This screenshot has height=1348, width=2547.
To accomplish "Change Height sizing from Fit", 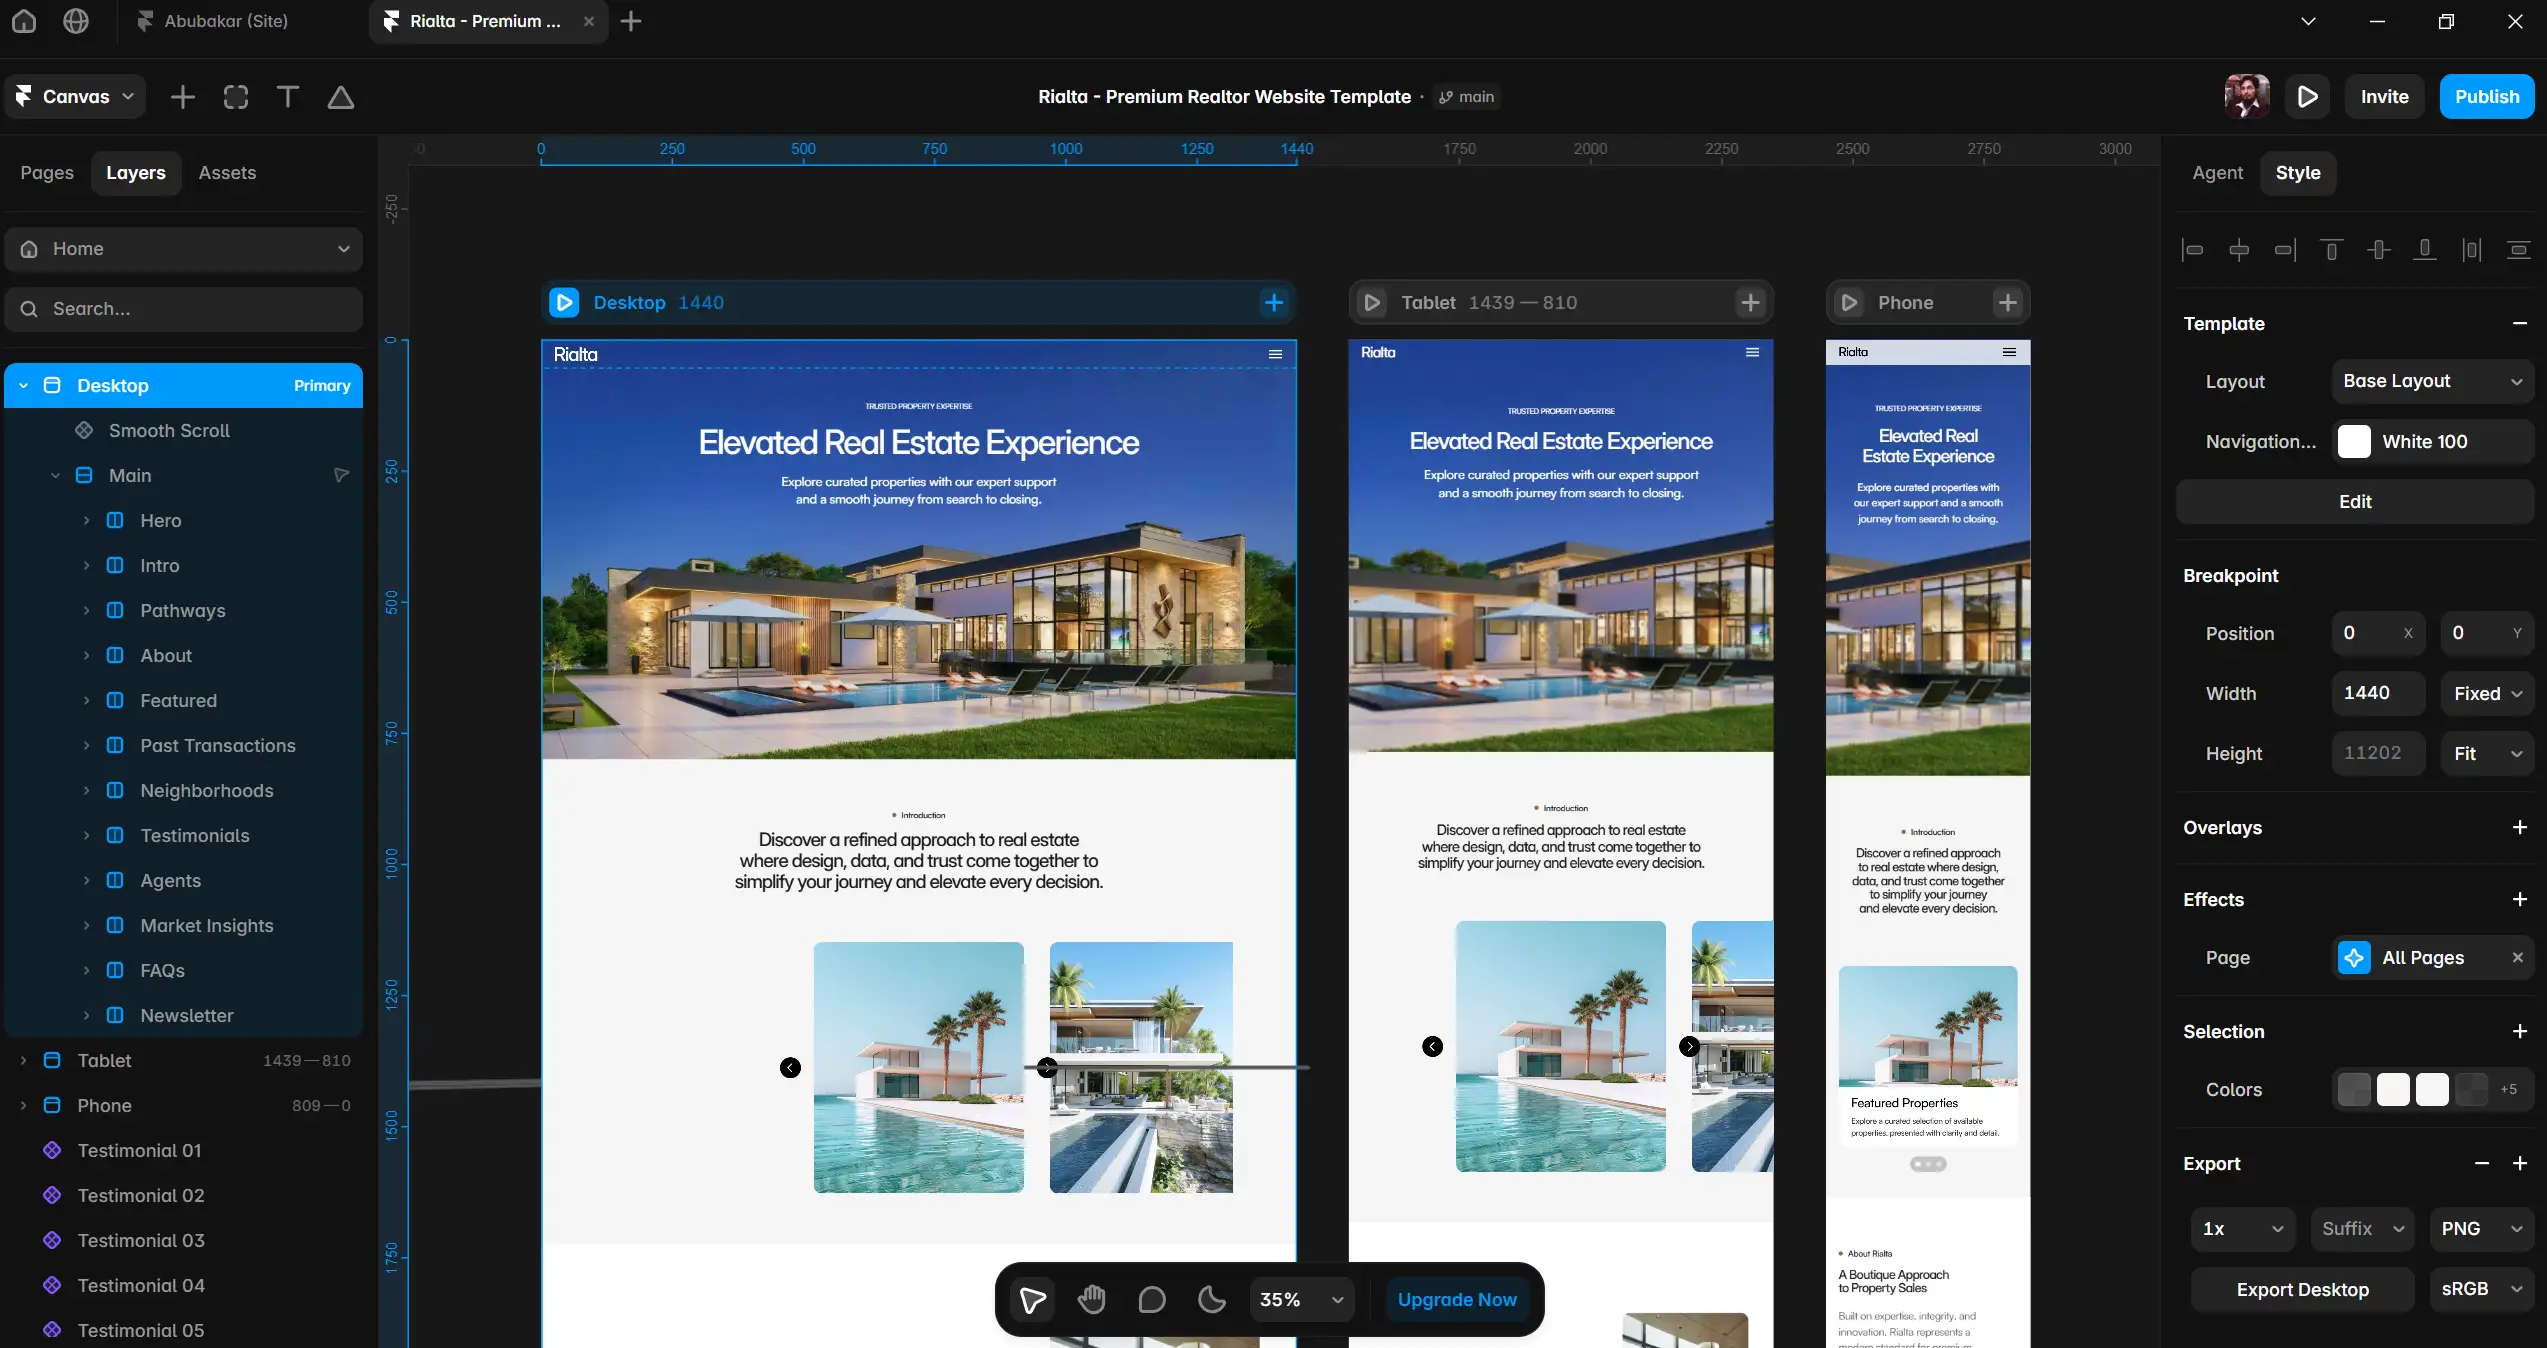I will pos(2487,753).
